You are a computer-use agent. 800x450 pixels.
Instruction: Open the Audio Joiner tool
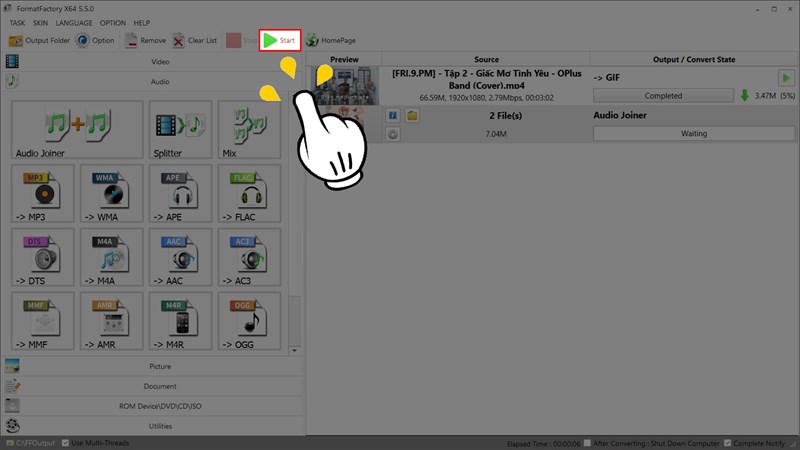pos(77,130)
